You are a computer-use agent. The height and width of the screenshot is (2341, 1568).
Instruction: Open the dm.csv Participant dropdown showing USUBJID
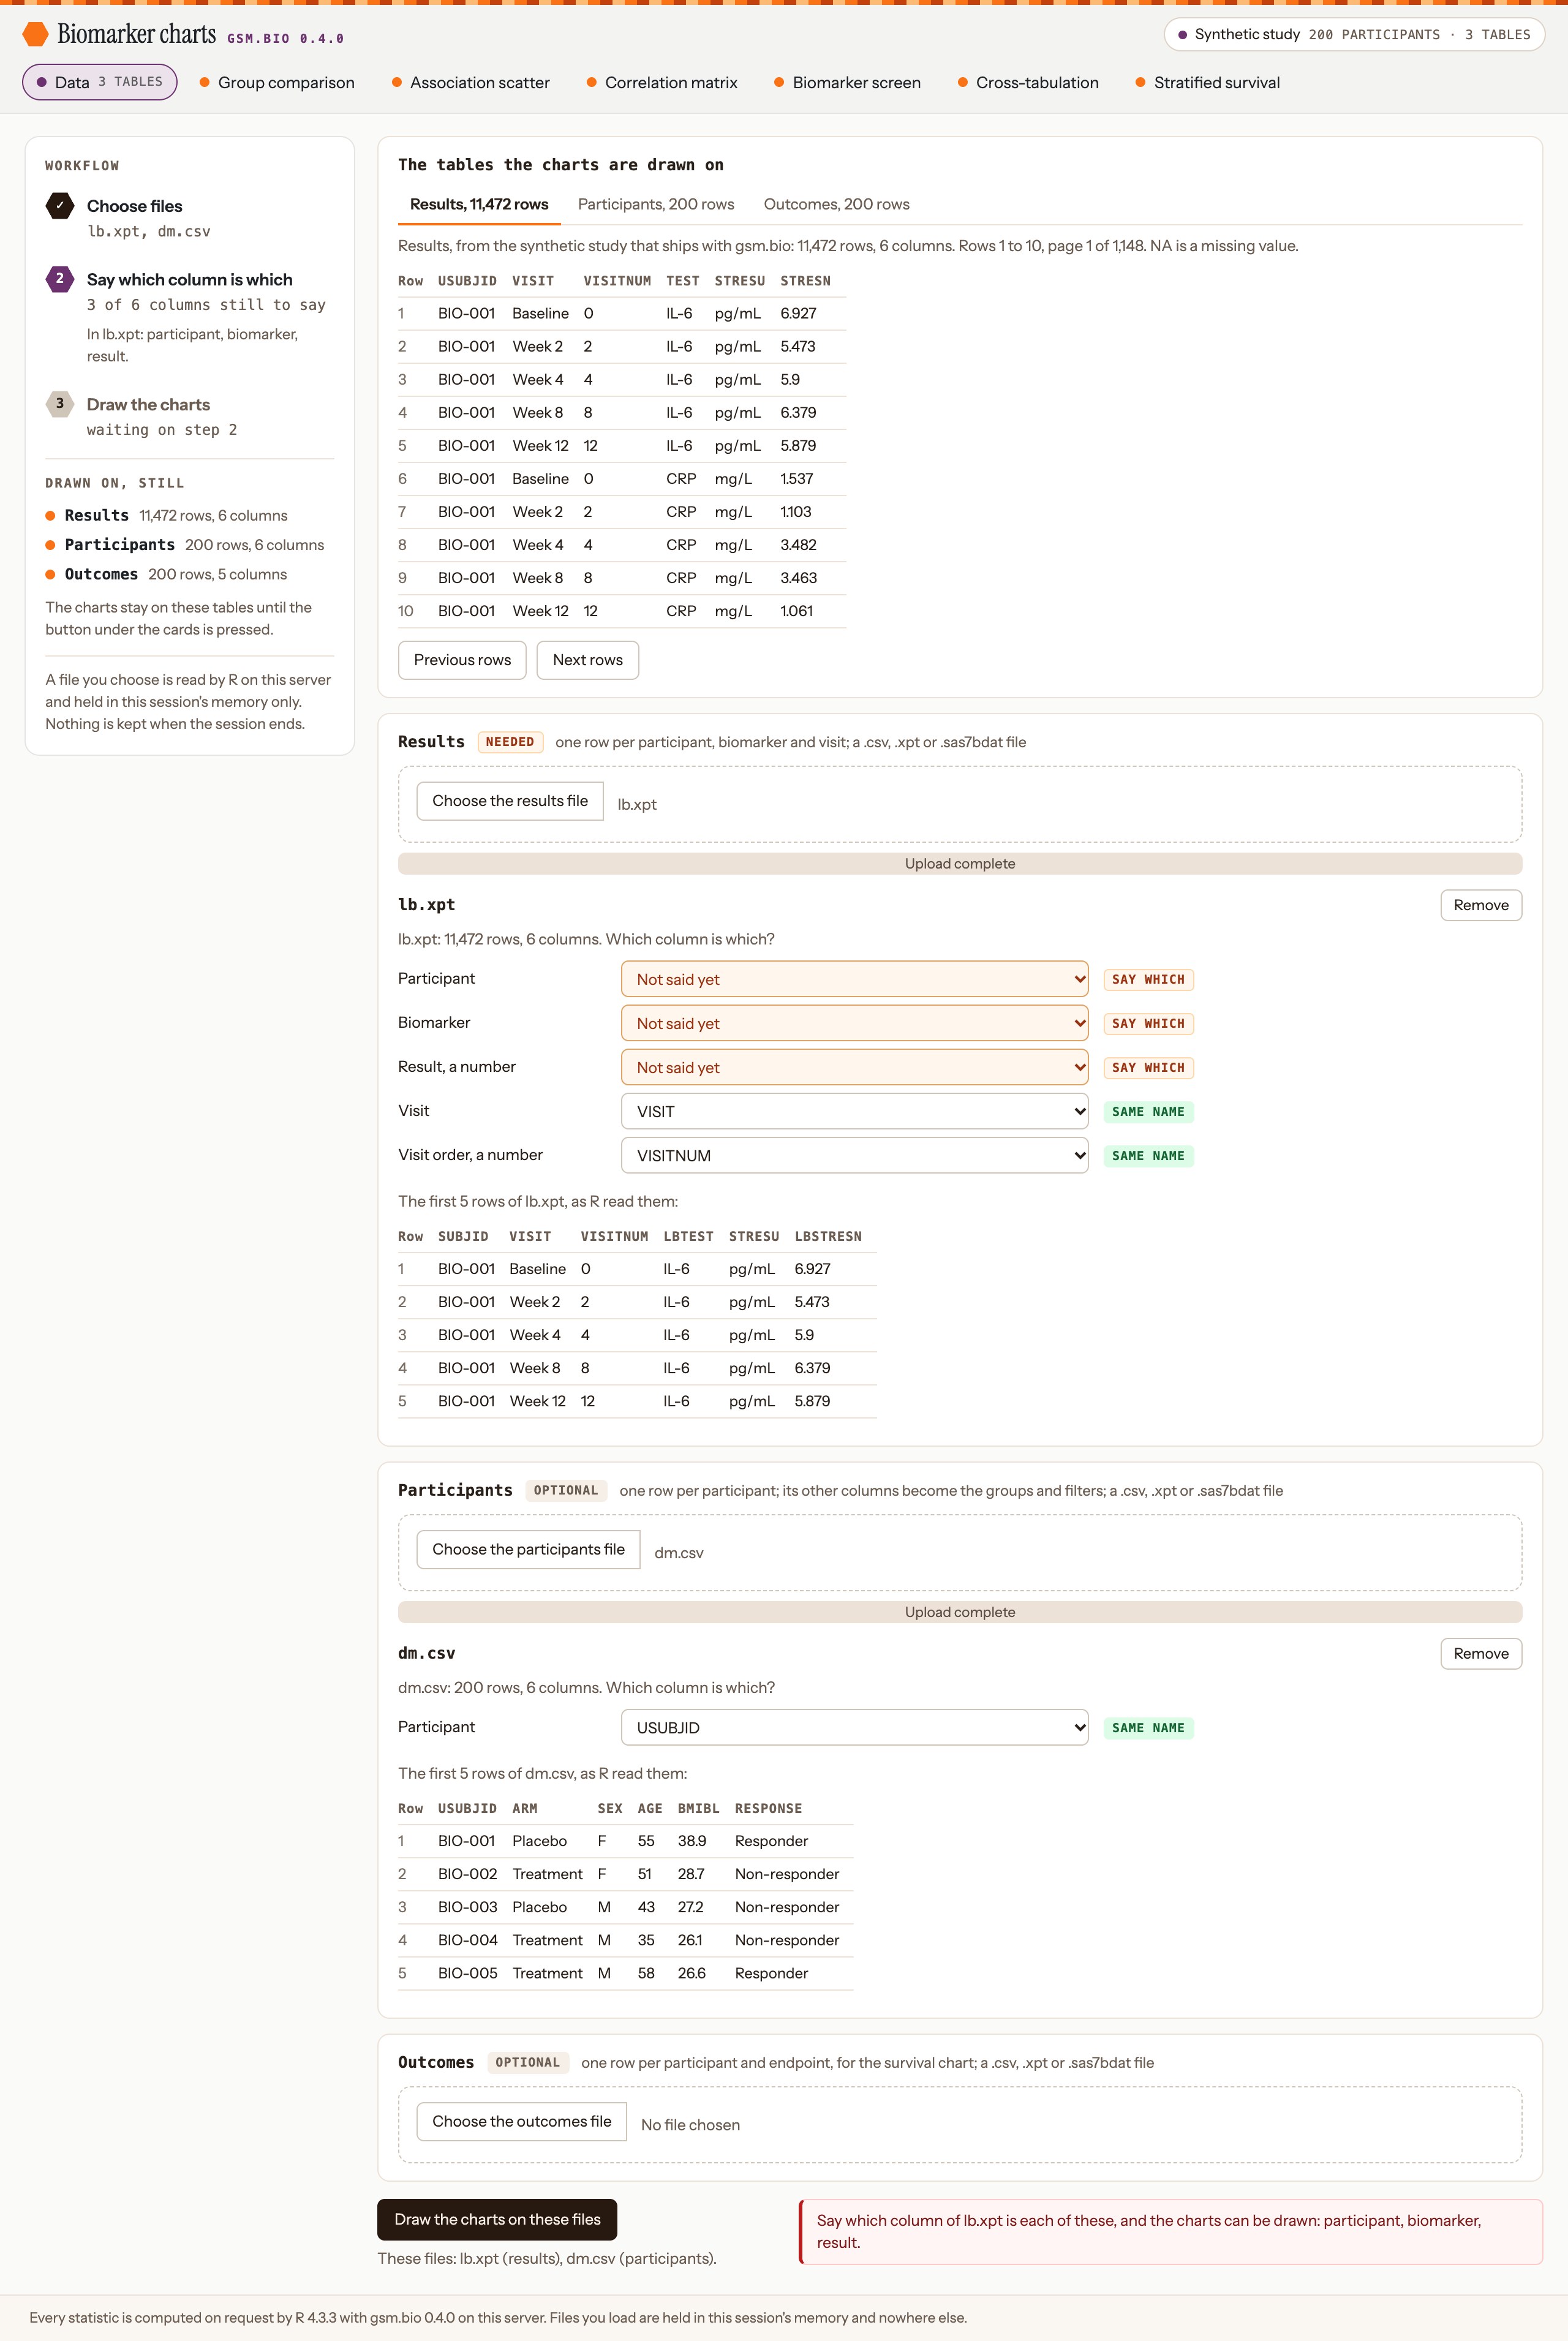854,1727
